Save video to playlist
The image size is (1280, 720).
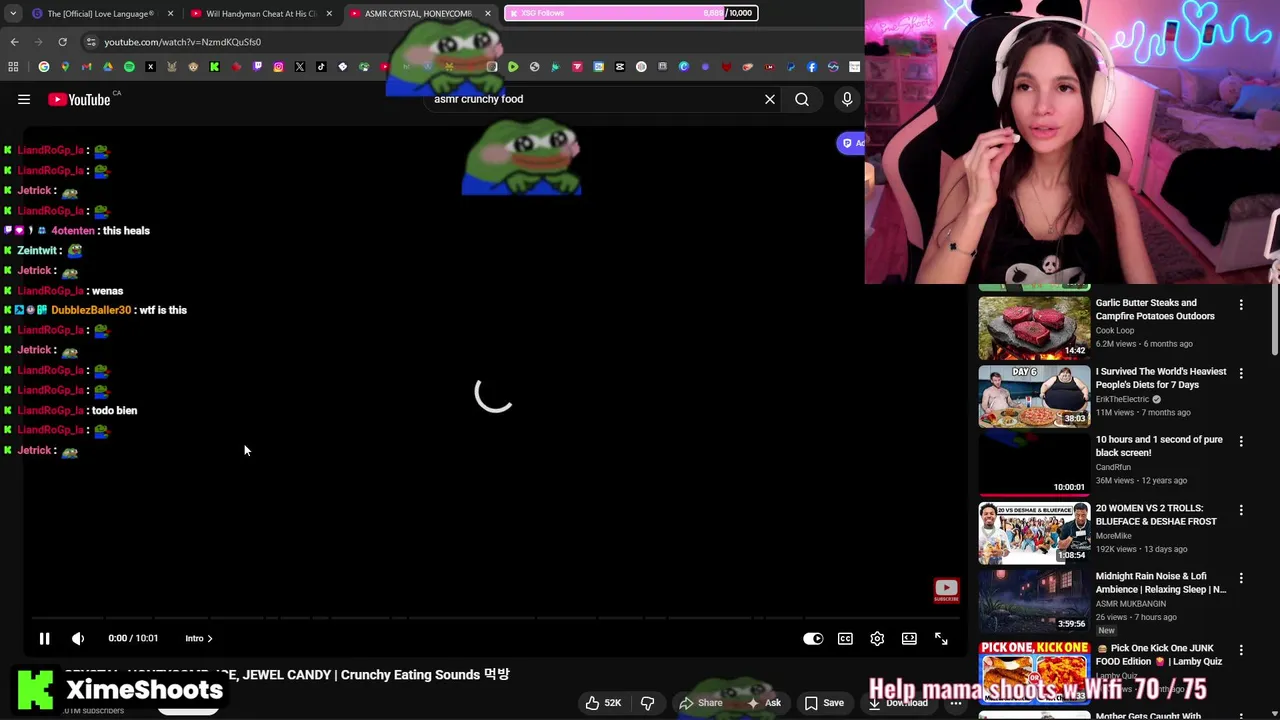coord(824,702)
